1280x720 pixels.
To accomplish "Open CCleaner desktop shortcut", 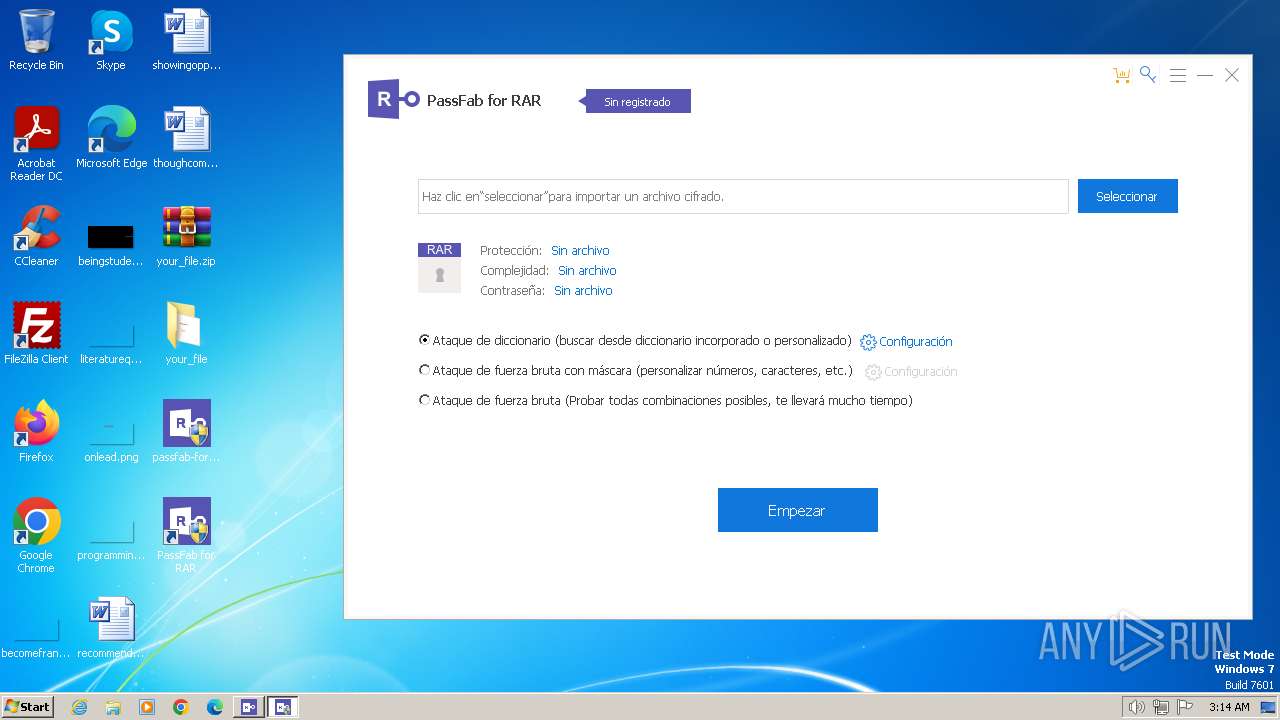I will 36,236.
